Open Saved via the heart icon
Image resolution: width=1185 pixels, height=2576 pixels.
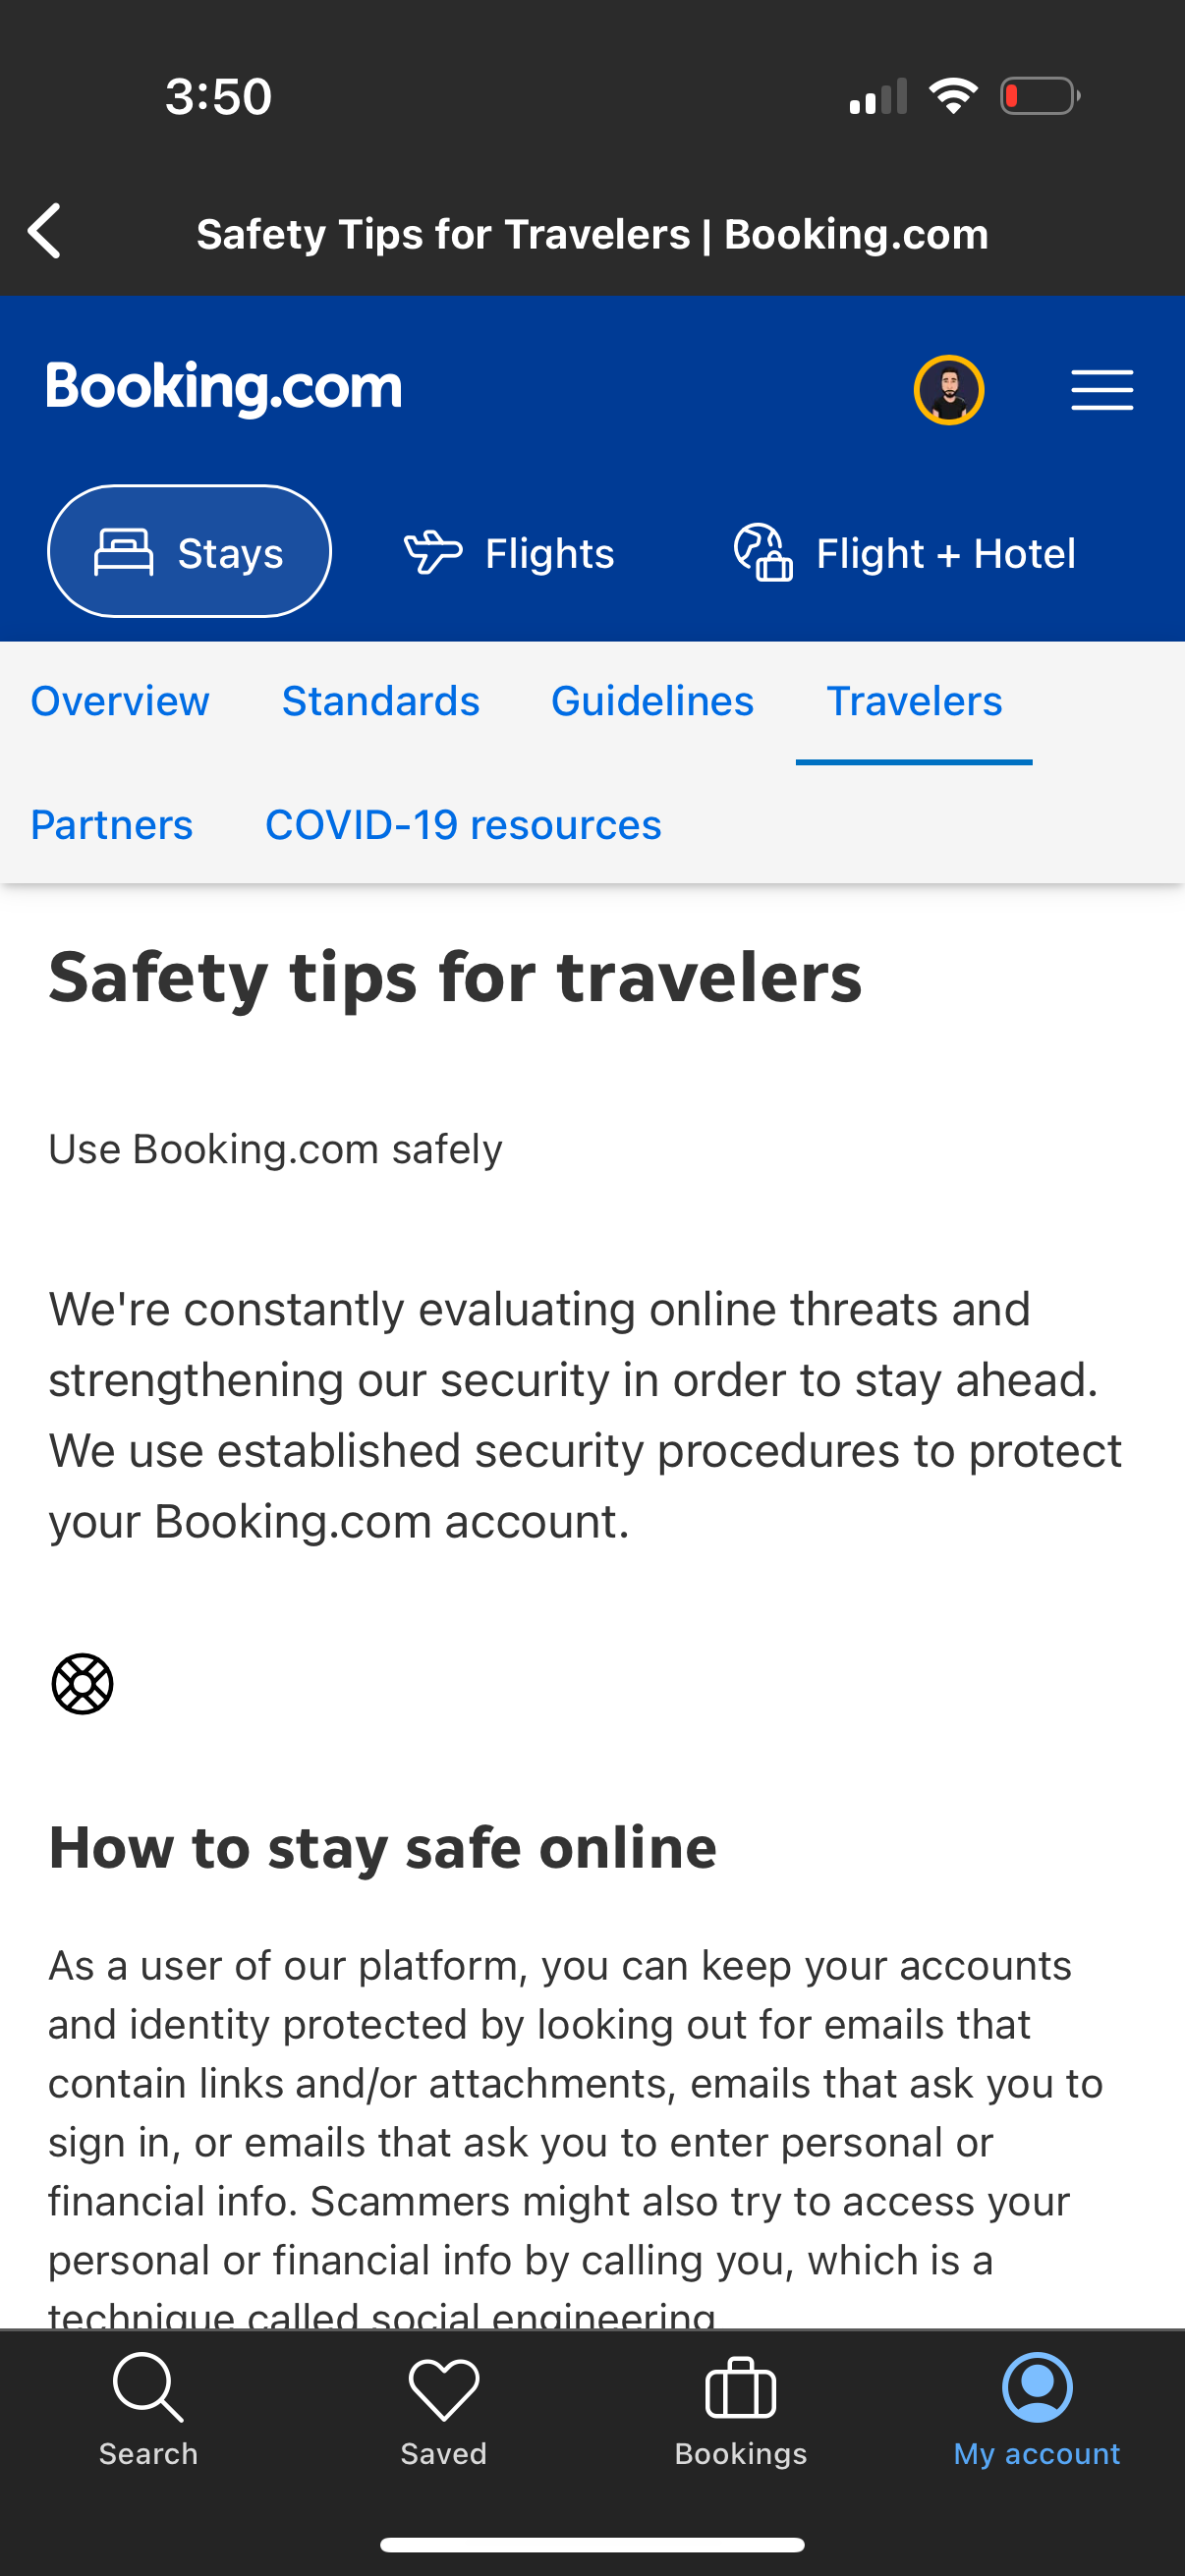pos(443,2390)
